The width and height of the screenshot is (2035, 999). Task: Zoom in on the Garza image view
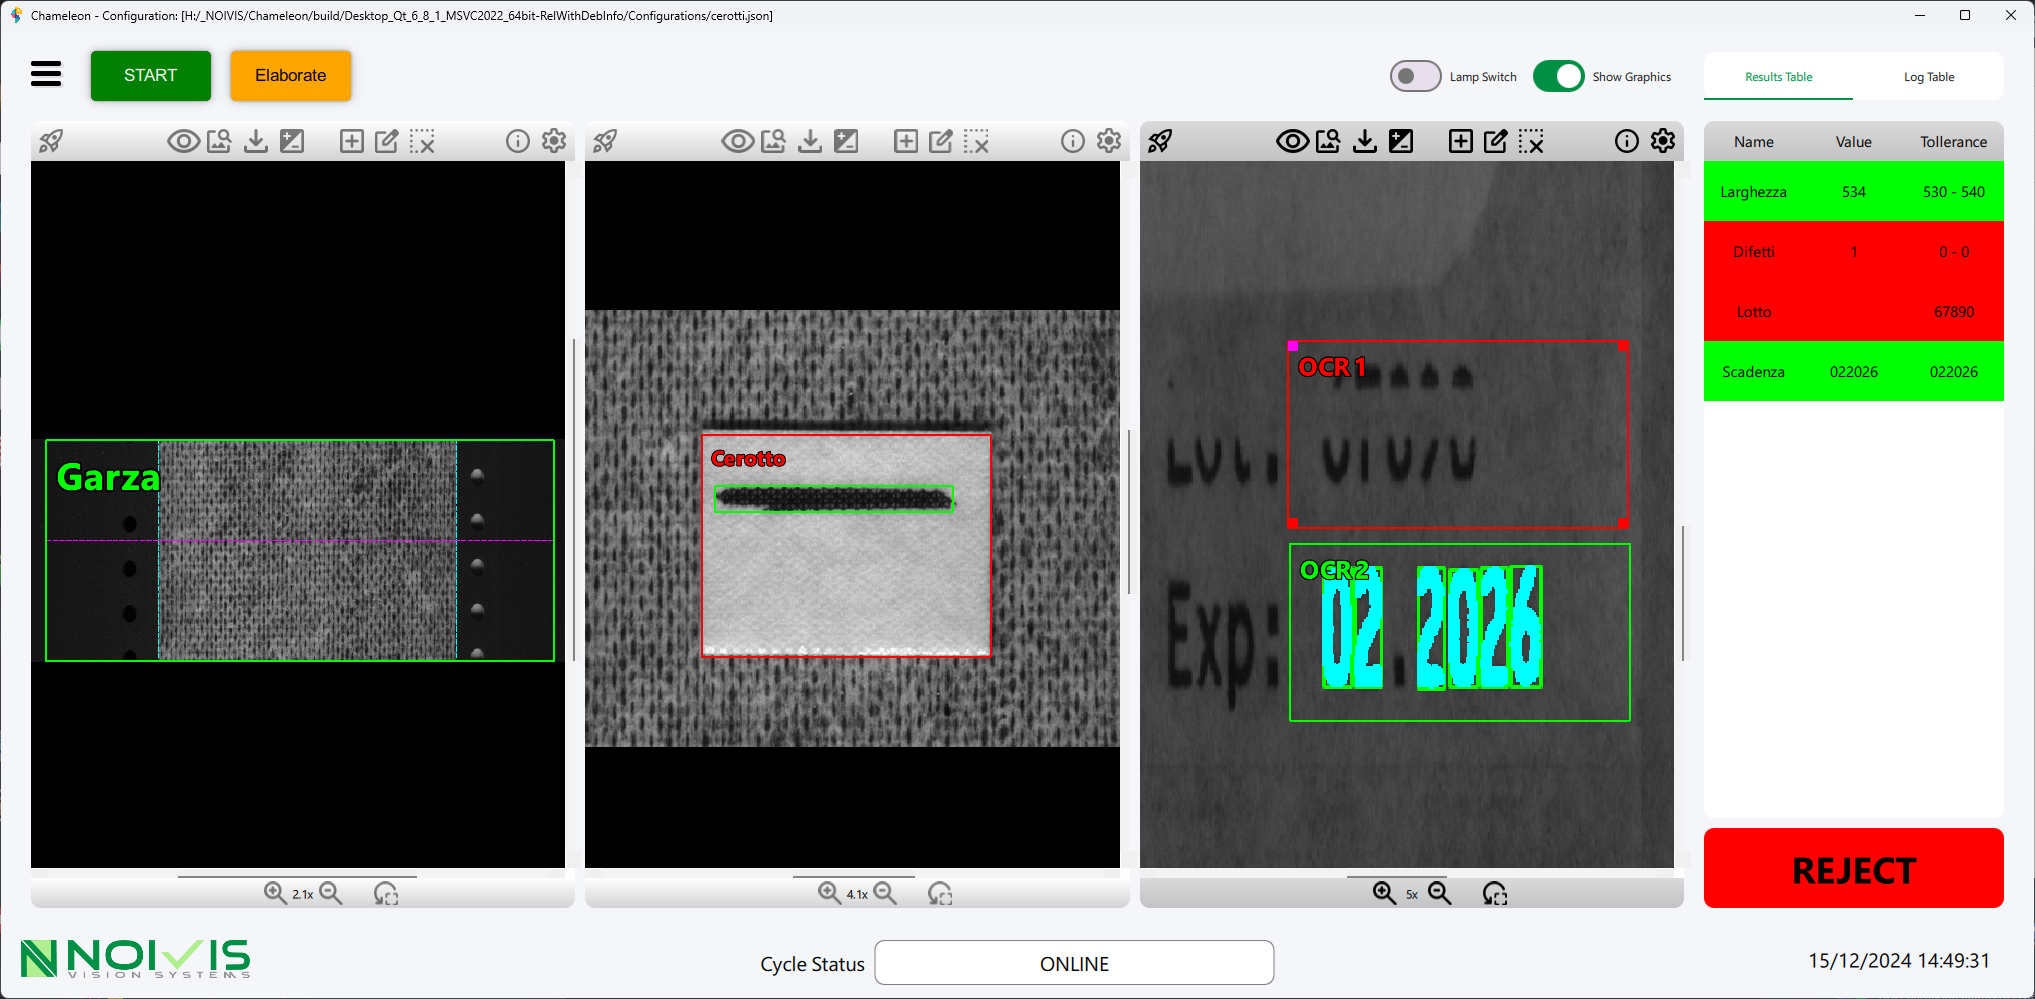pos(275,892)
